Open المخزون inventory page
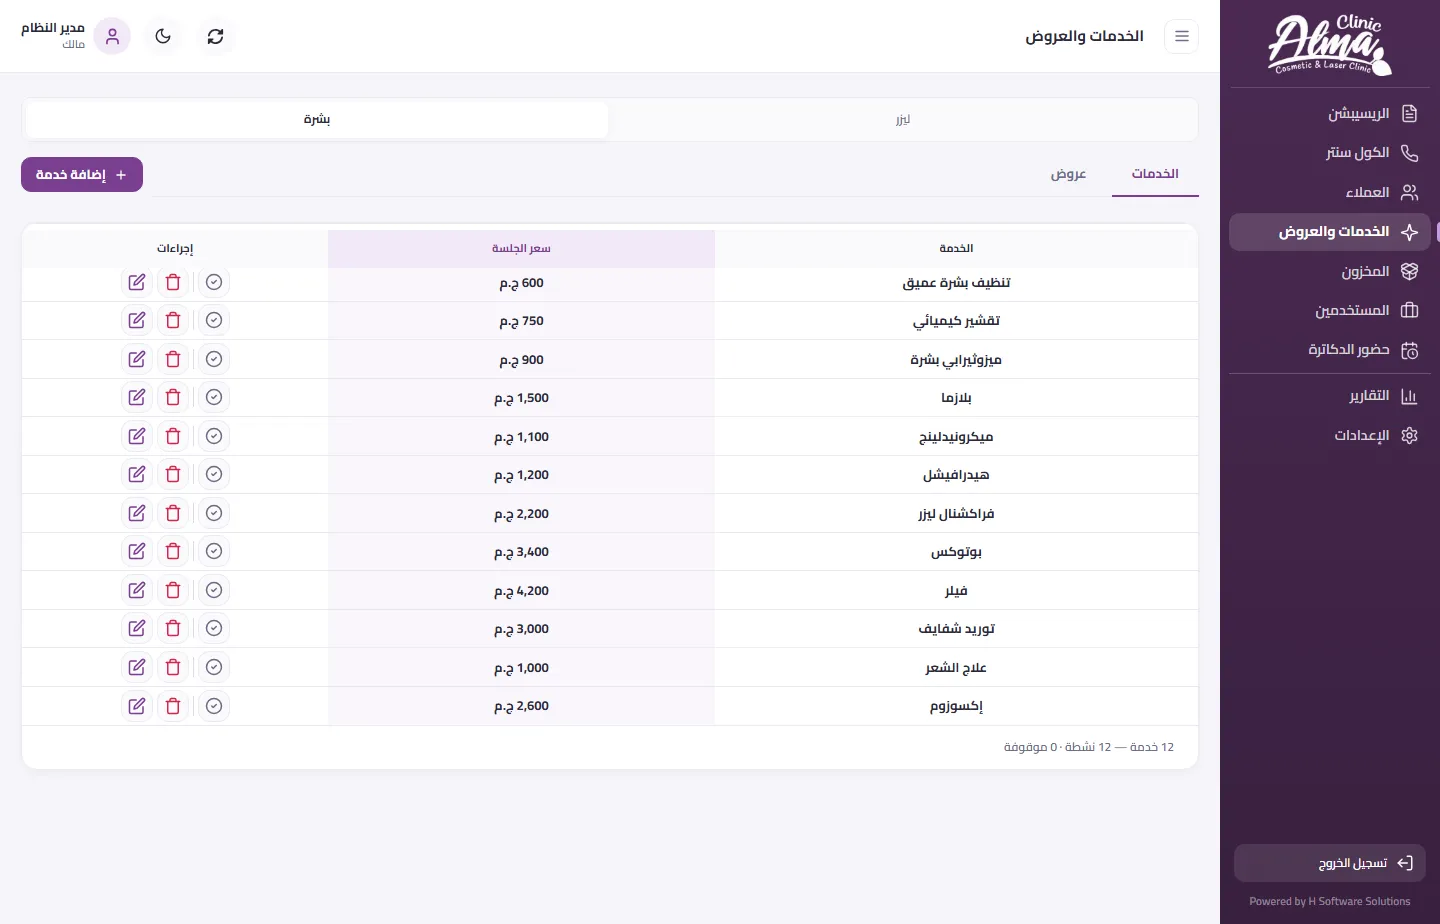The image size is (1440, 924). point(1330,271)
